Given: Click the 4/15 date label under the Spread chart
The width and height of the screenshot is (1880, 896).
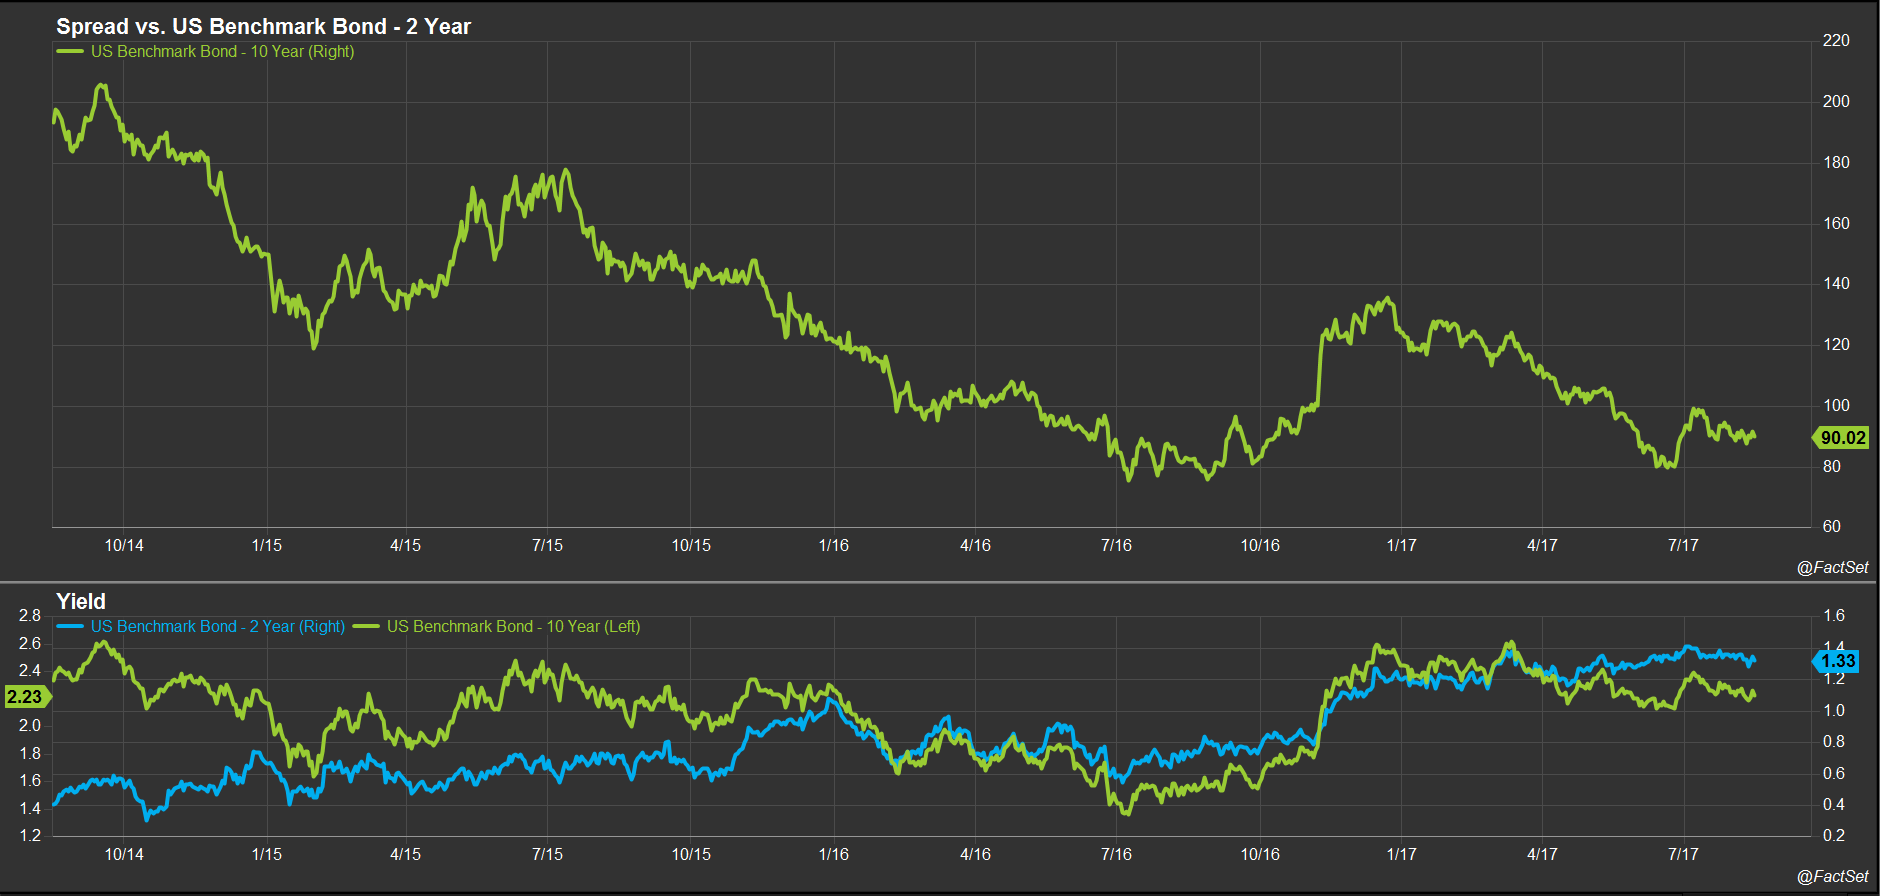Looking at the screenshot, I should pos(405,545).
